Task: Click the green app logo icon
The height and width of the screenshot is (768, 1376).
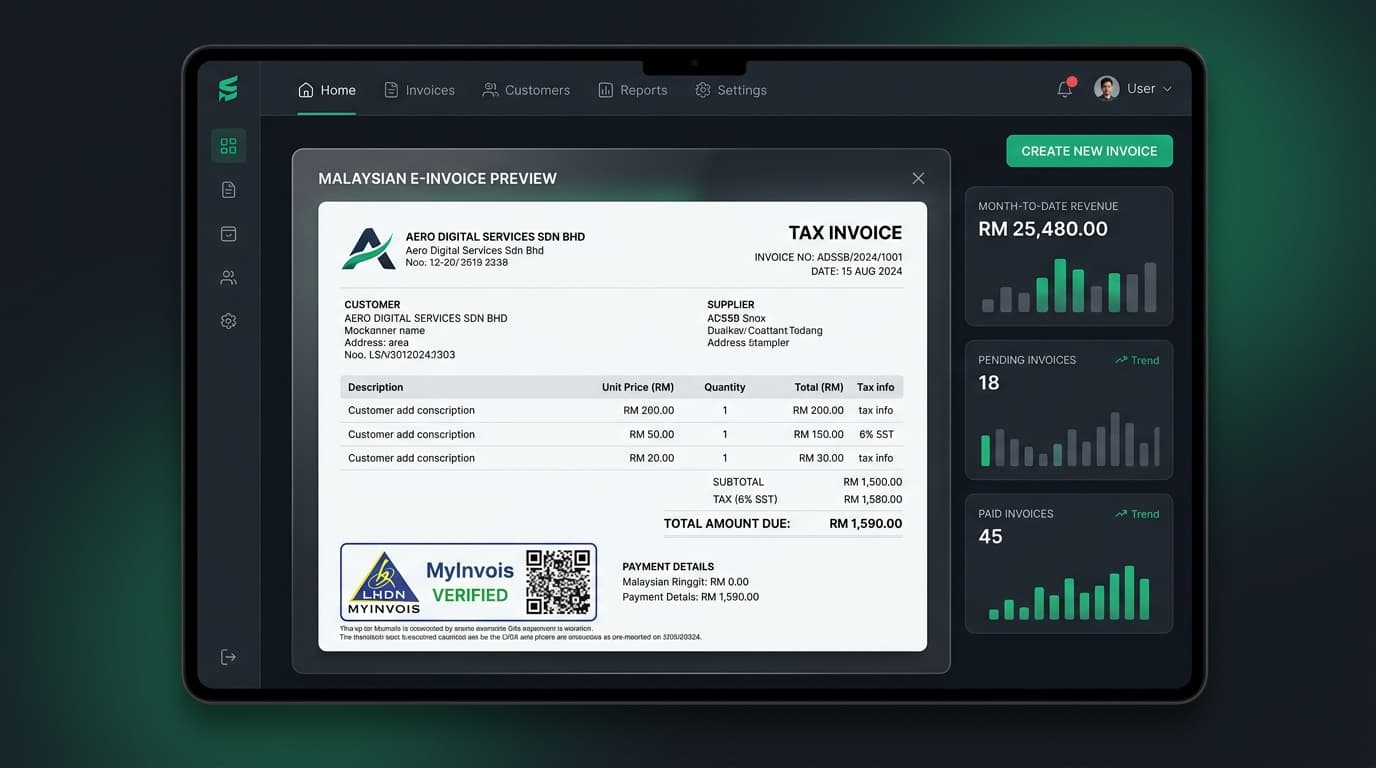Action: coord(228,89)
